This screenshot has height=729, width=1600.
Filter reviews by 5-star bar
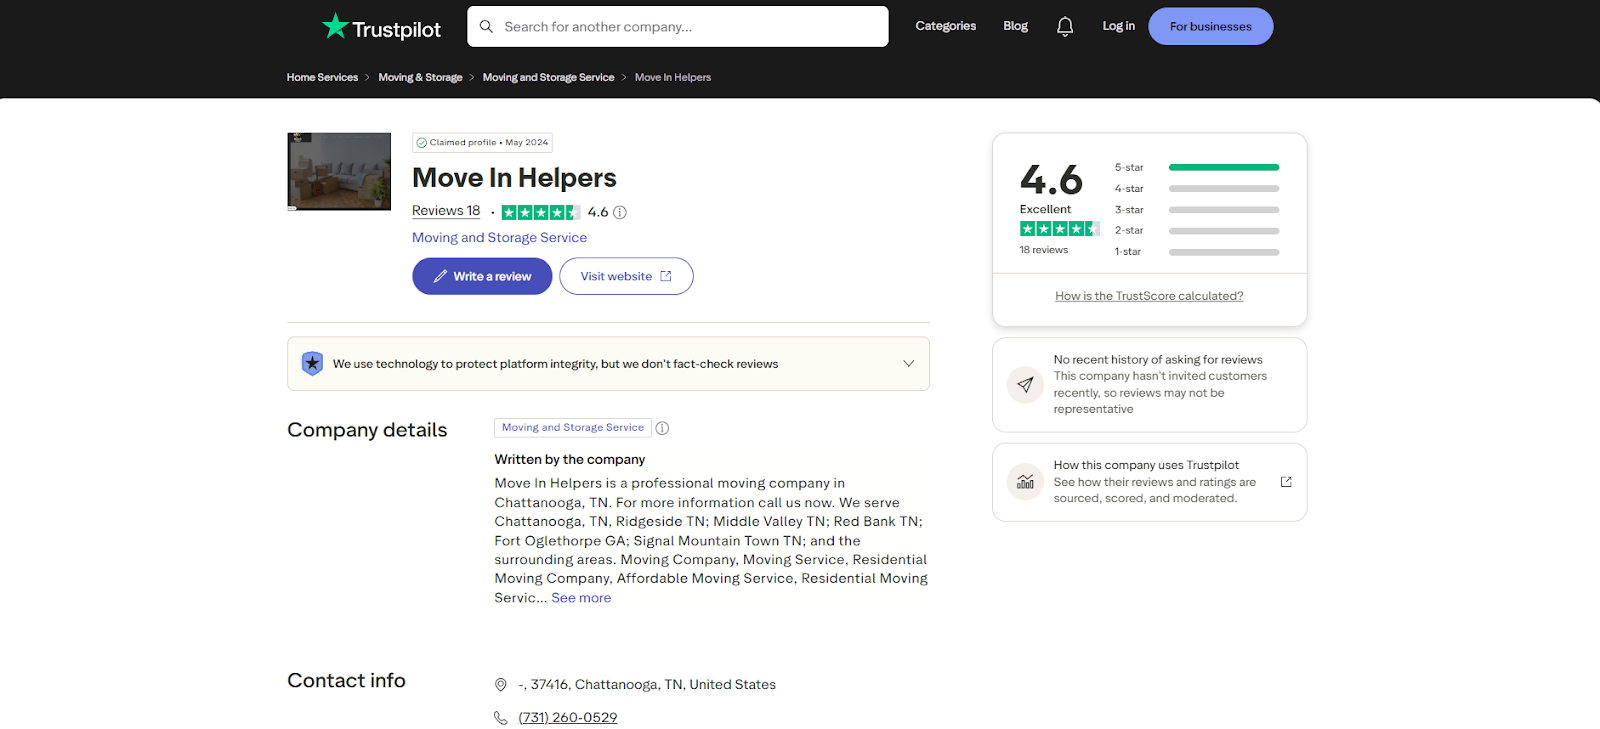(1197, 167)
